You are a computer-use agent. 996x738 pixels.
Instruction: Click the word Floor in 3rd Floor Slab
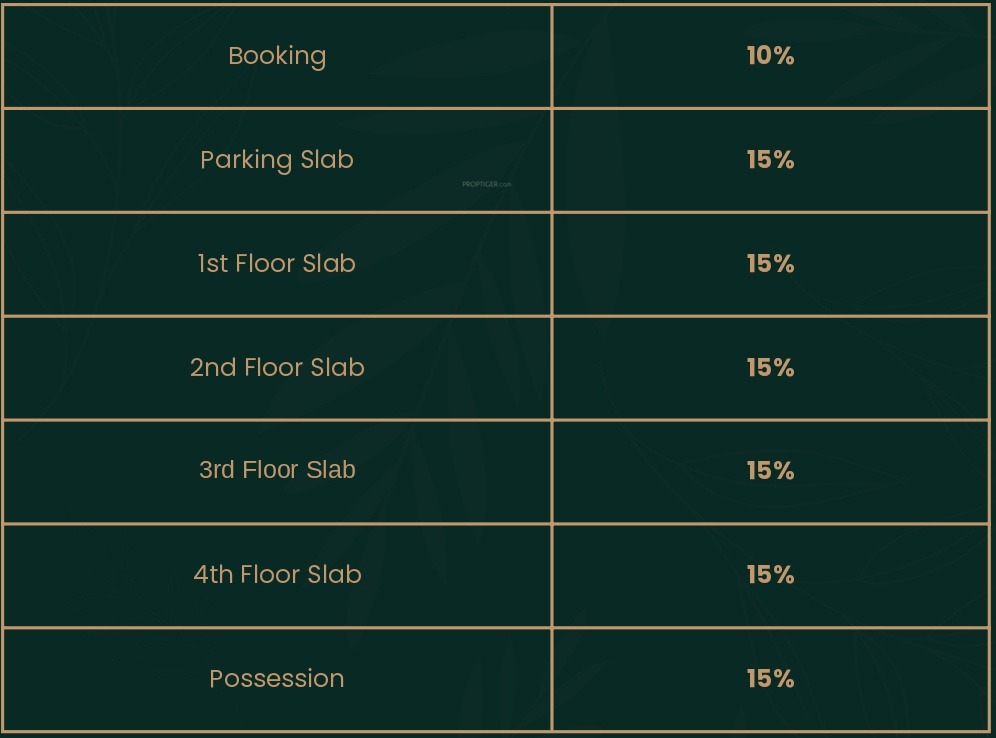coord(270,470)
